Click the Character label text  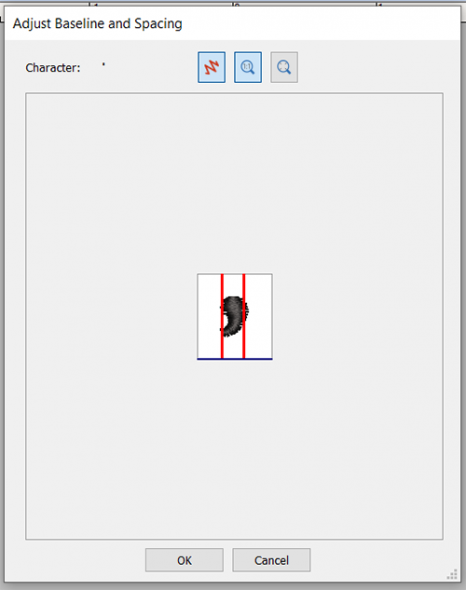(53, 68)
